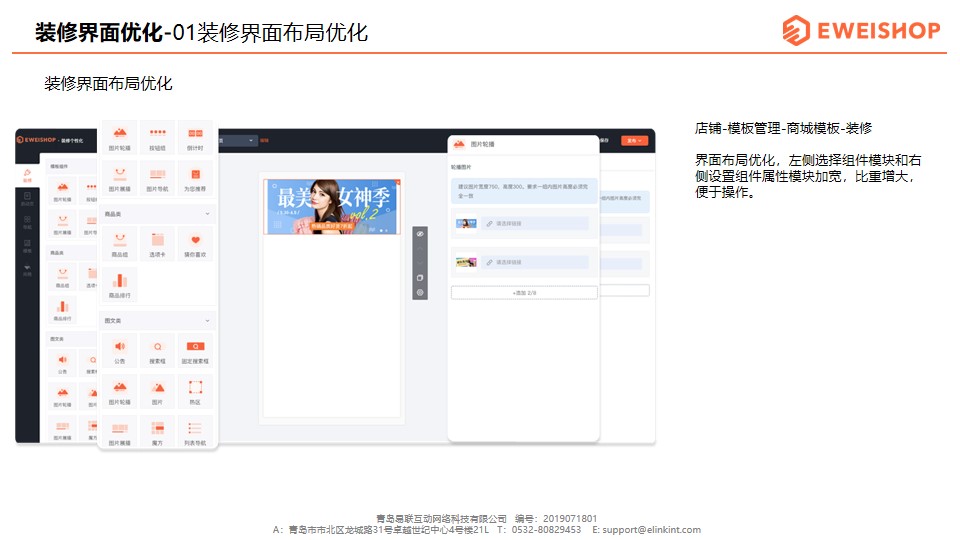Viewport: 960px width, 540px height.
Task: Toggle component visibility with the eye icon
Action: [x=420, y=234]
